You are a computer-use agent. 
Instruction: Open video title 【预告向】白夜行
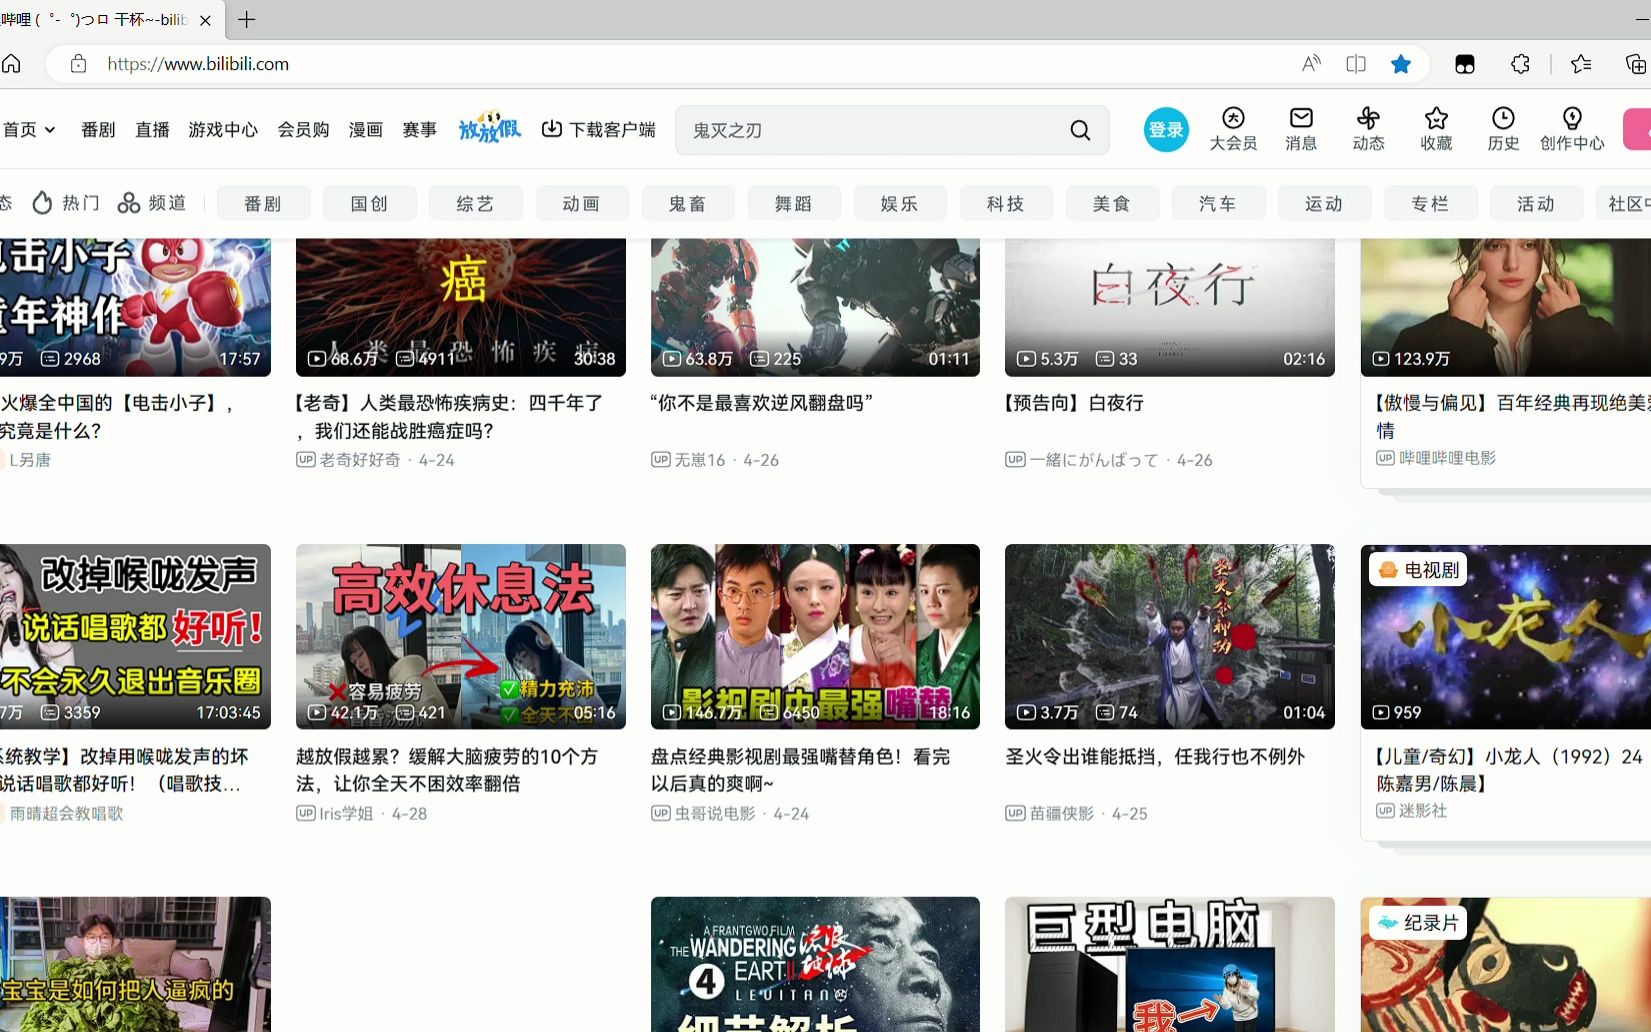click(1074, 403)
